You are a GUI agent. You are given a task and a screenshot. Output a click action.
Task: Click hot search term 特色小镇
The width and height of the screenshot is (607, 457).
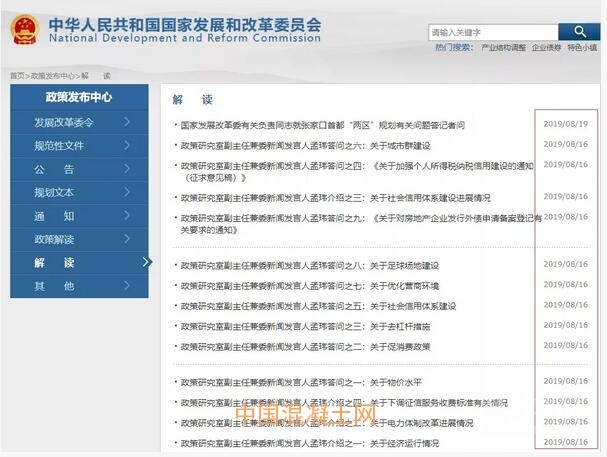tap(582, 47)
